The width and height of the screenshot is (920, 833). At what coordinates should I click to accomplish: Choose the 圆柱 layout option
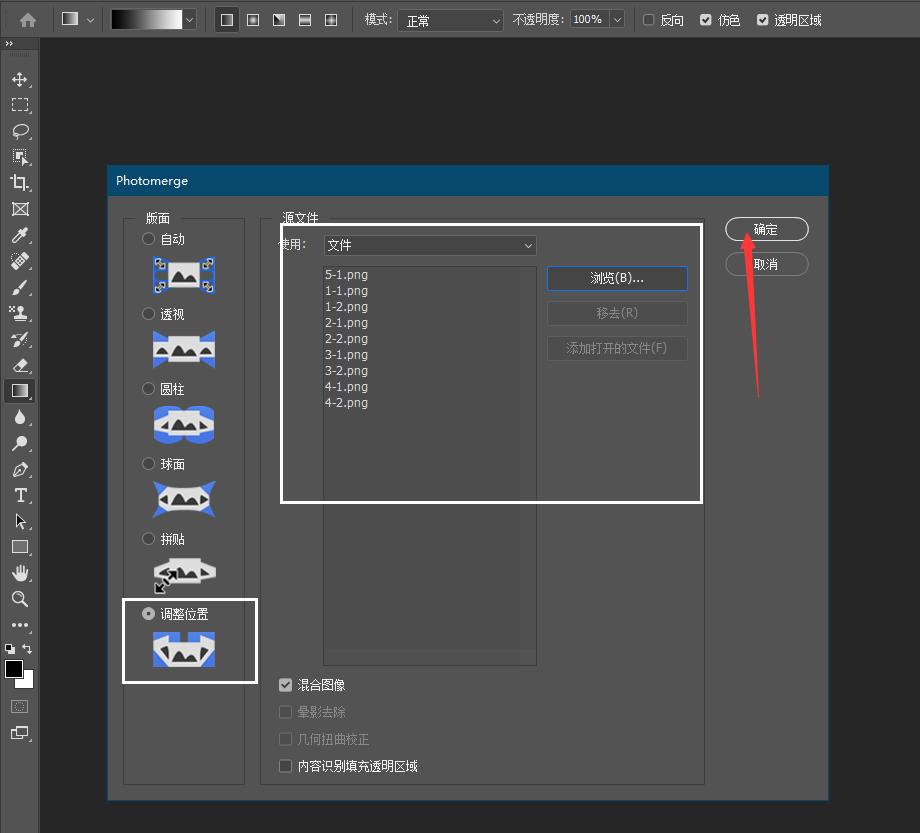pos(149,389)
